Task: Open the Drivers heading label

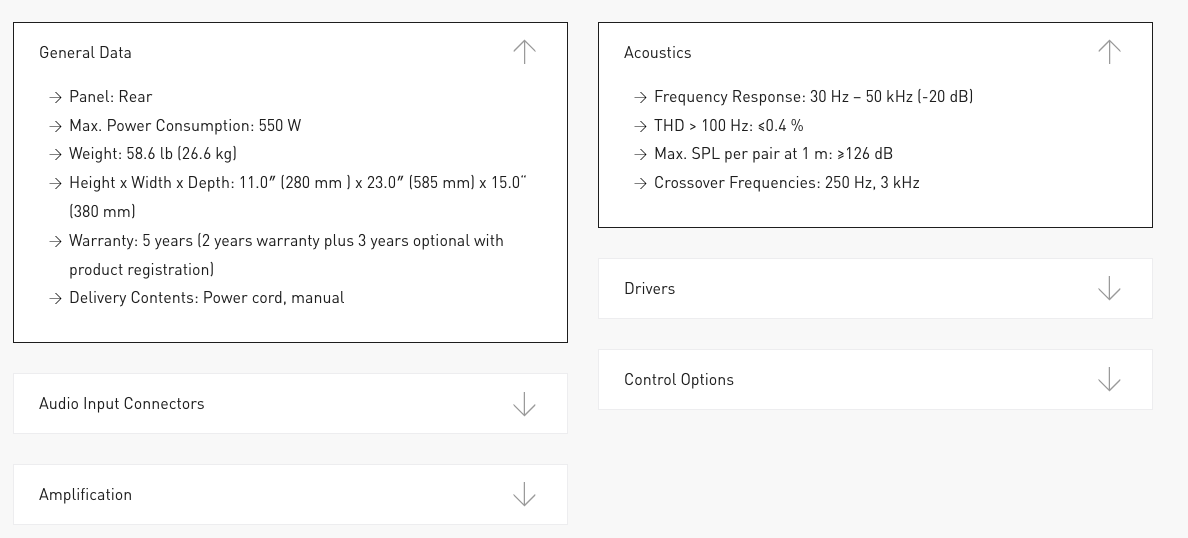Action: pos(649,289)
